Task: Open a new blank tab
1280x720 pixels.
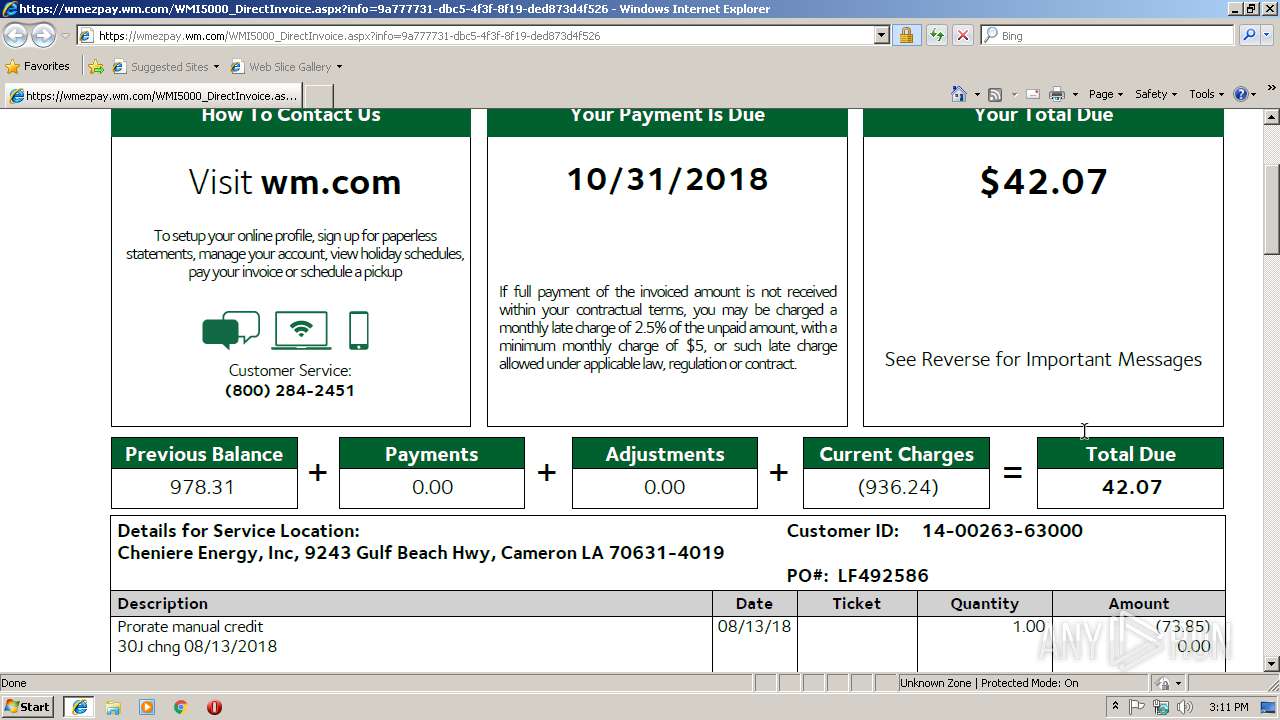Action: pyautogui.click(x=318, y=96)
